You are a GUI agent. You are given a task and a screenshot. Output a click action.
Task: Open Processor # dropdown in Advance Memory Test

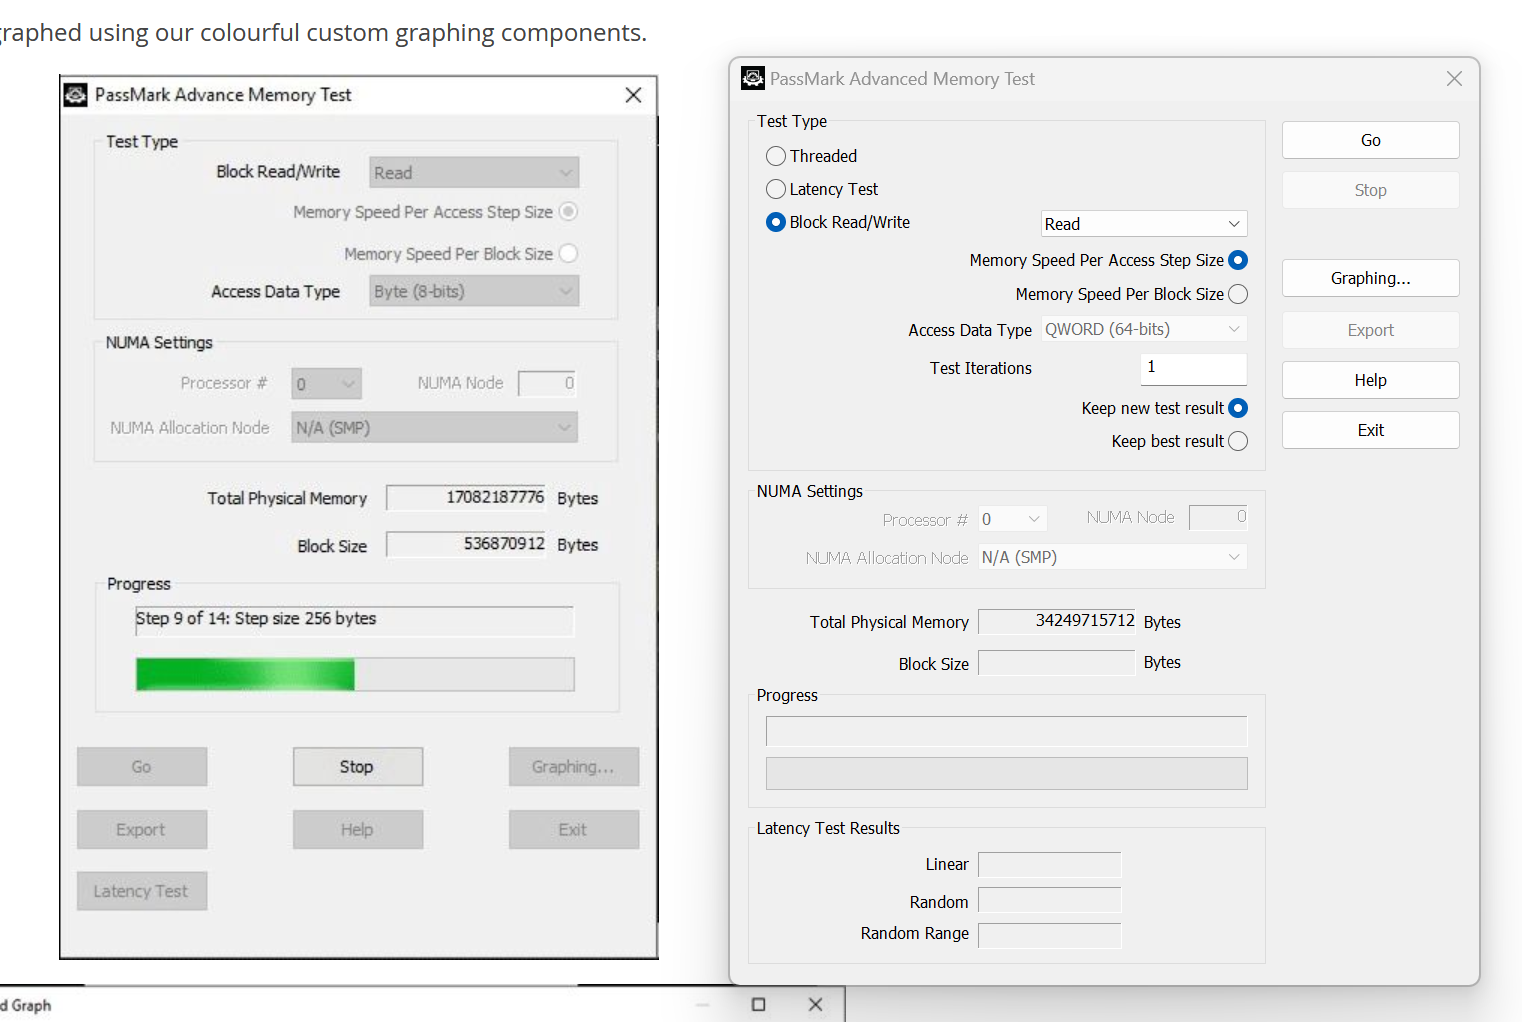326,383
